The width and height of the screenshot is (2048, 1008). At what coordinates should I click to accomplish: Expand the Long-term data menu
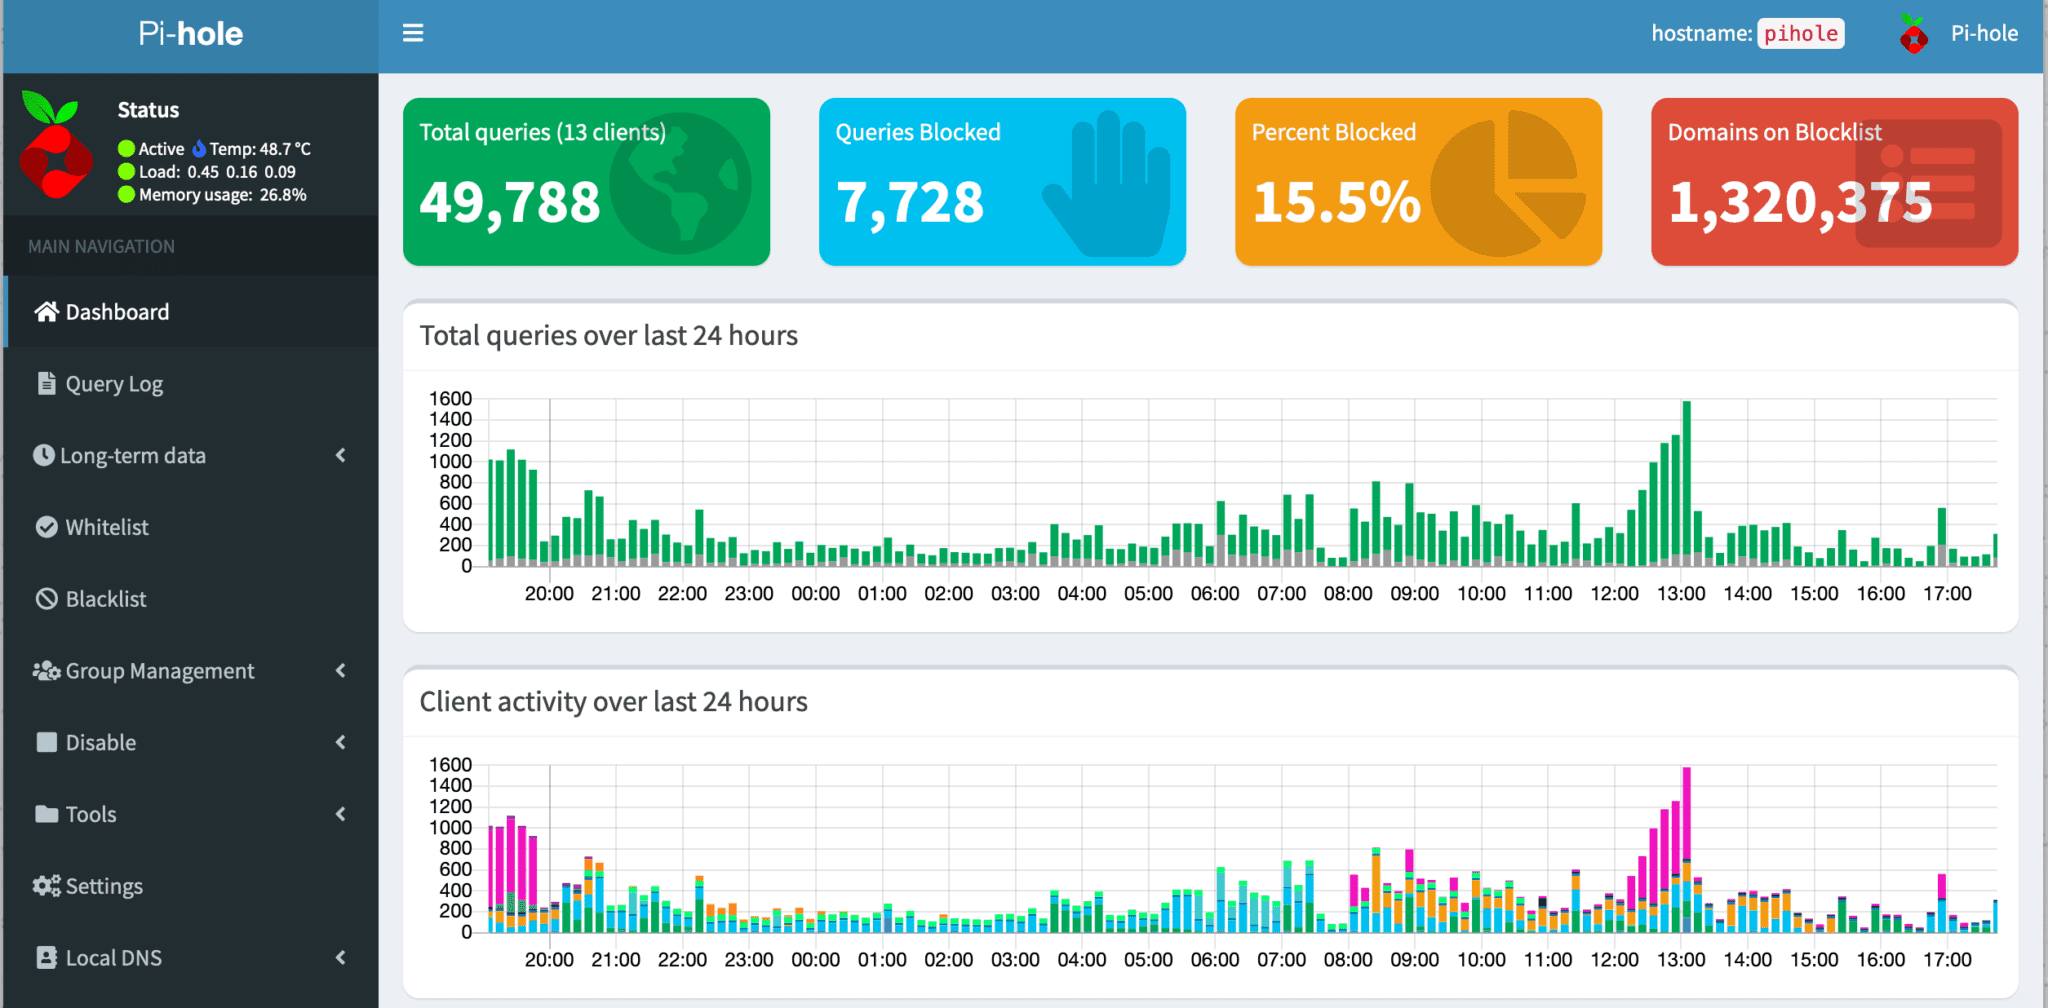pyautogui.click(x=130, y=455)
